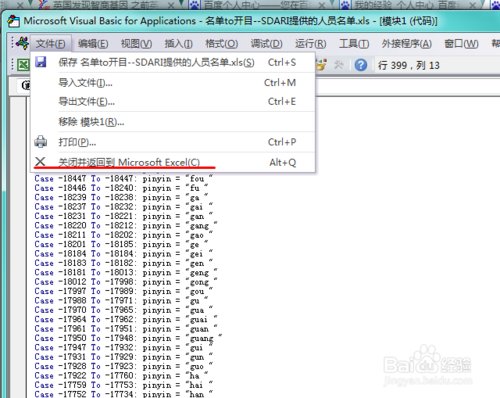Viewport: 500px width, 398px height.
Task: Open Help with the blue question-mark icon
Action: [361, 65]
